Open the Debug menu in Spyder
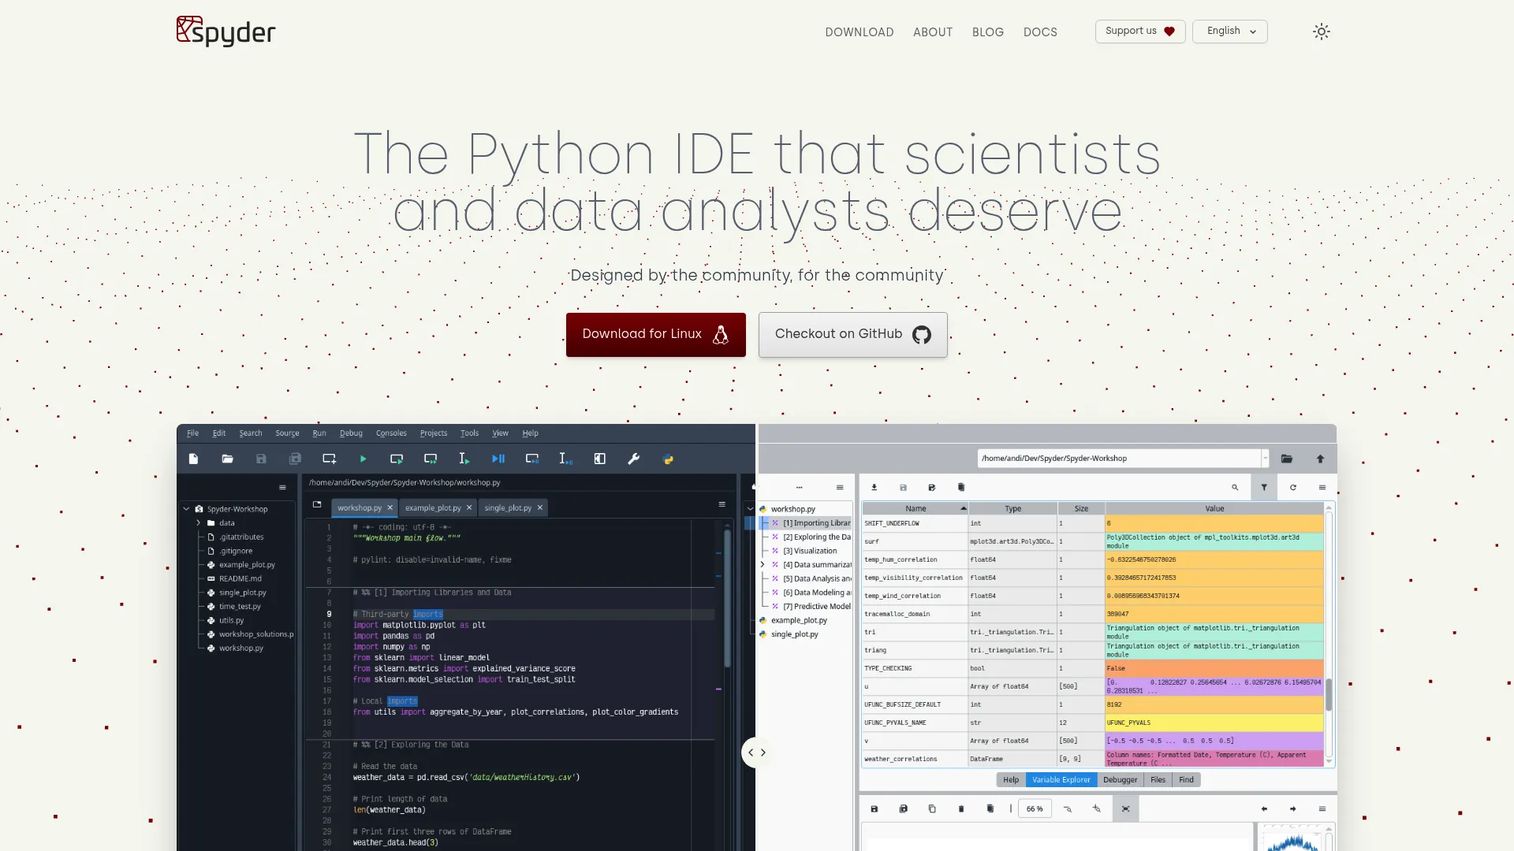This screenshot has width=1514, height=851. click(351, 434)
